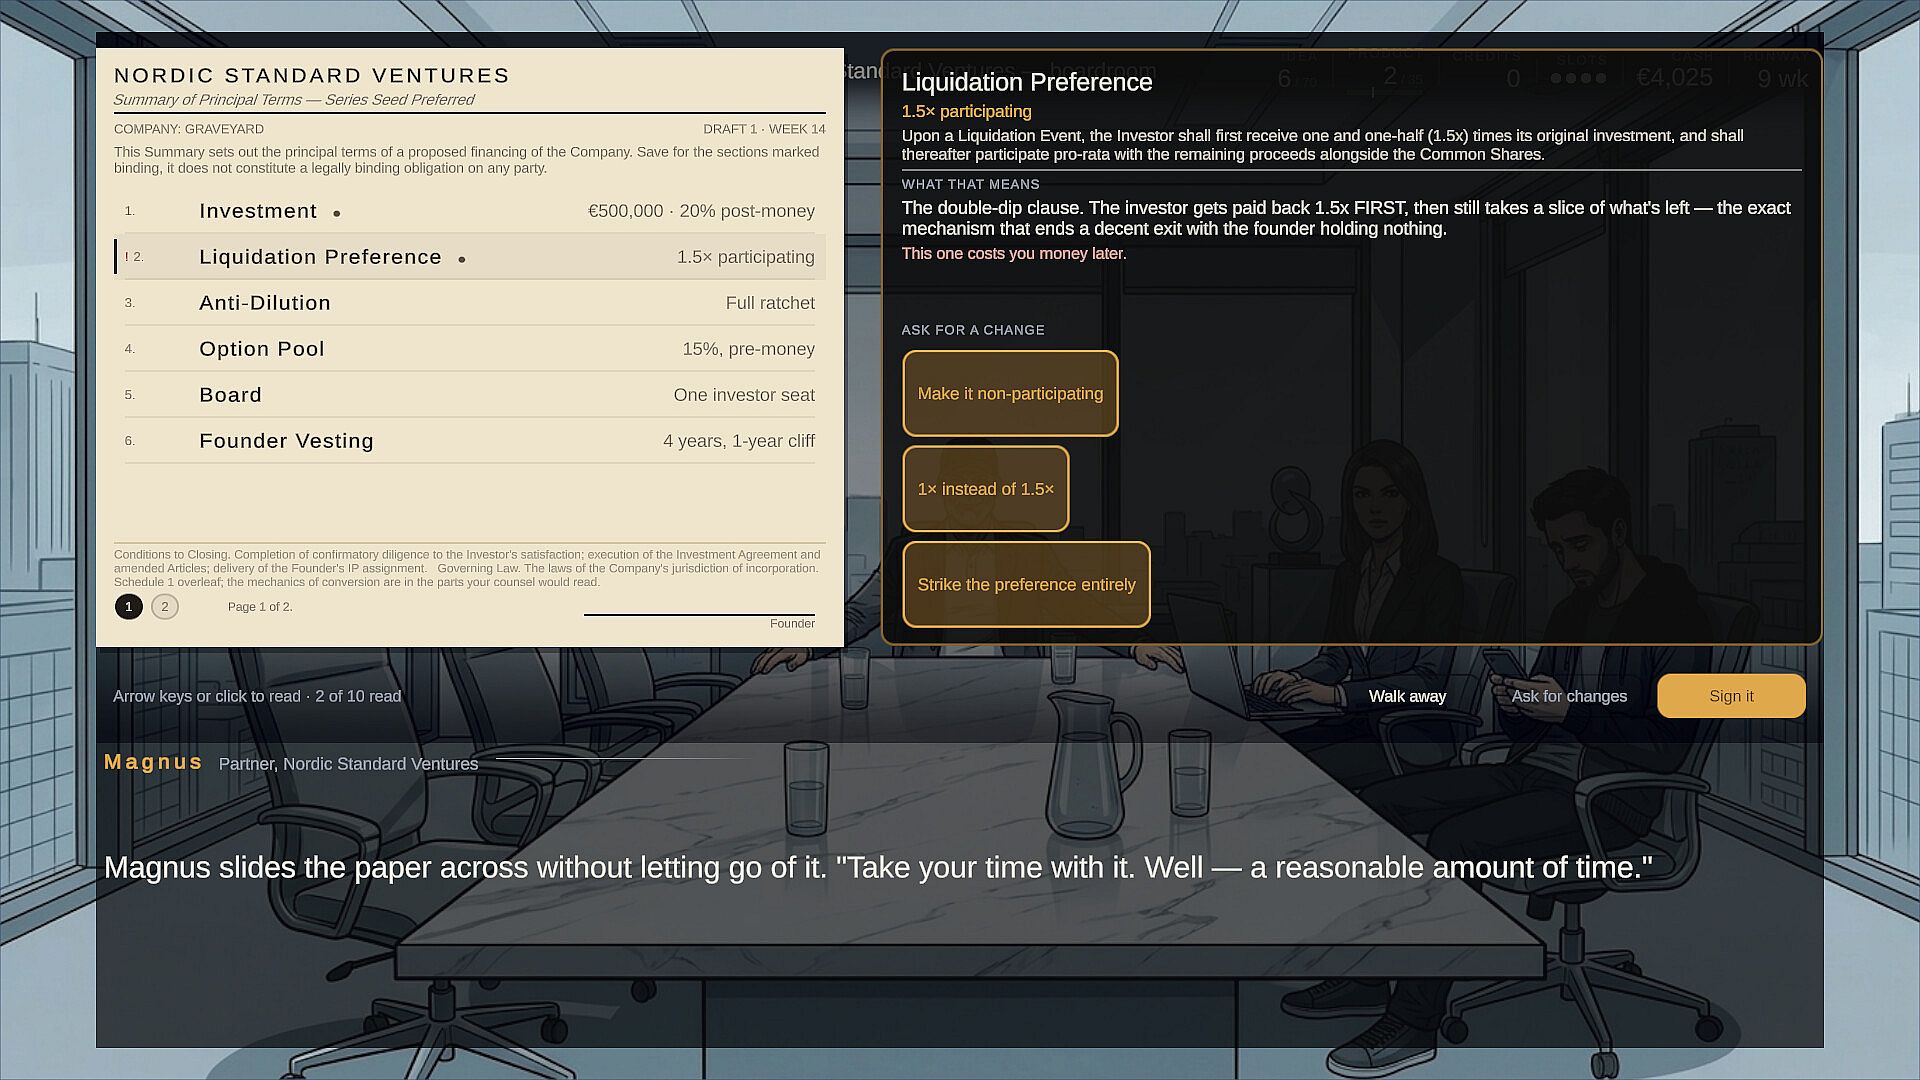The height and width of the screenshot is (1080, 1920).
Task: Open the Founder Vesting term
Action: 470,441
